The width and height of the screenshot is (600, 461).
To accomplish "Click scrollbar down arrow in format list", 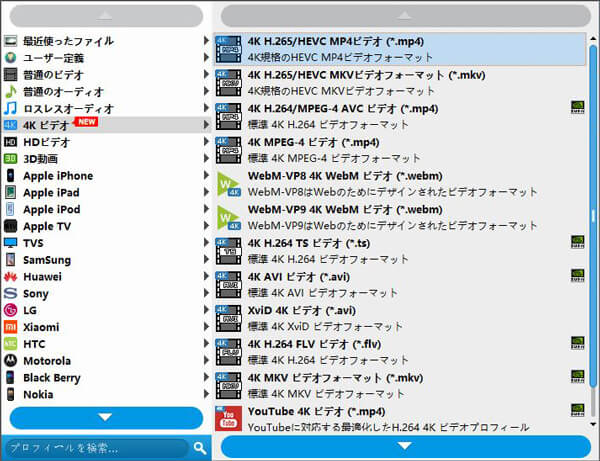I will coord(593,424).
